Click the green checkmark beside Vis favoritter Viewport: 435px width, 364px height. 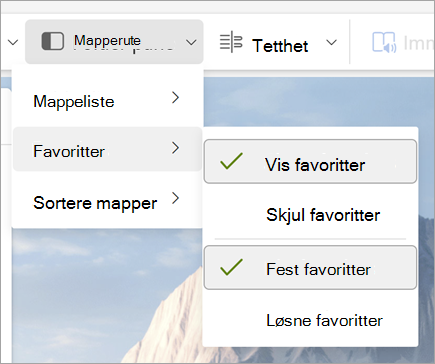(231, 161)
